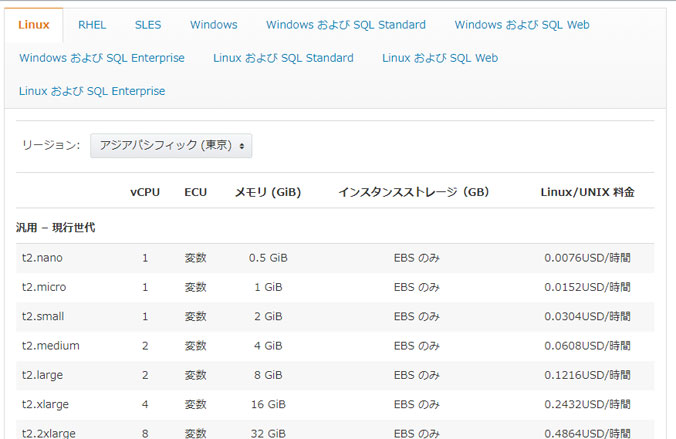Click the t2.medium instance name
The image size is (676, 439).
(x=50, y=346)
